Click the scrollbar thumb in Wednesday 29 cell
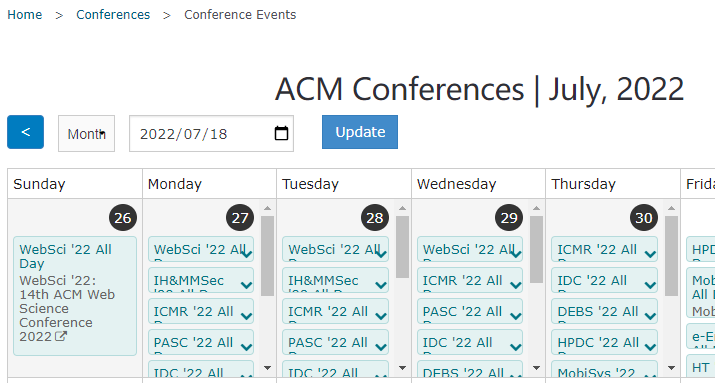Image resolution: width=715 pixels, height=383 pixels. tap(537, 249)
